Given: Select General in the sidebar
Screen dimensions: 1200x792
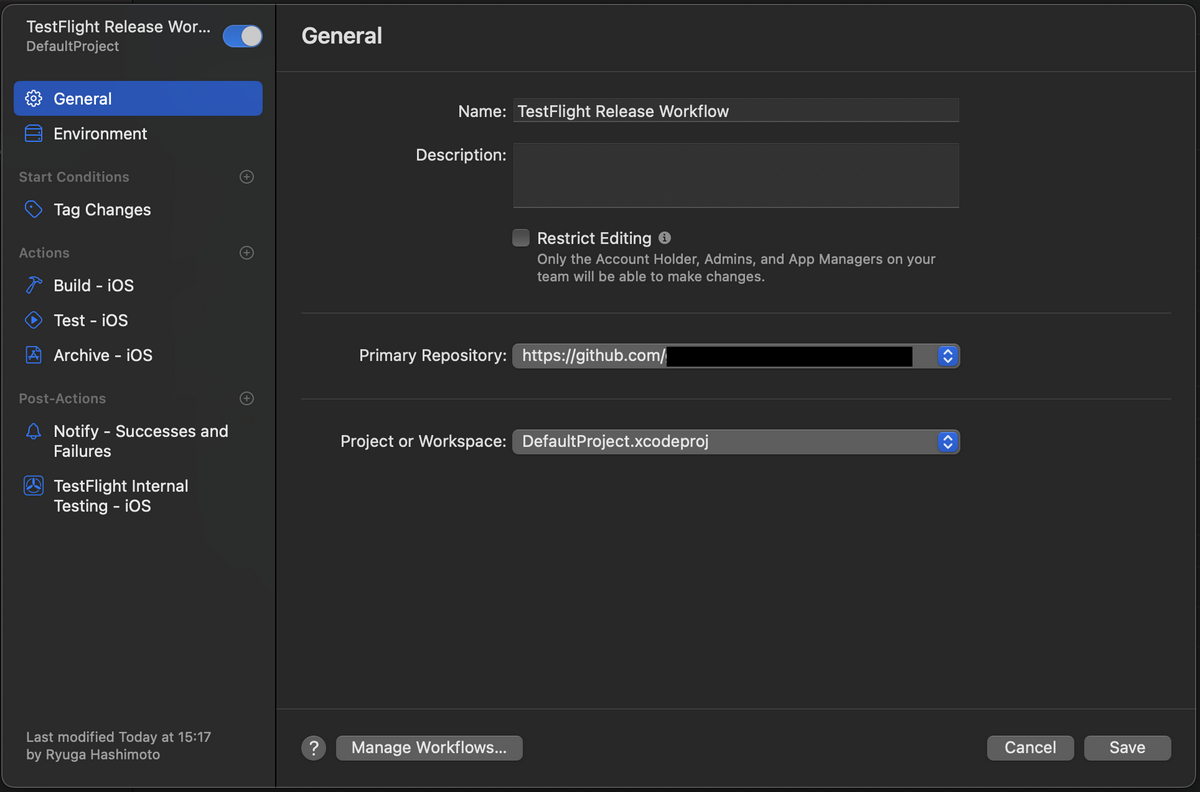Looking at the screenshot, I should (138, 98).
